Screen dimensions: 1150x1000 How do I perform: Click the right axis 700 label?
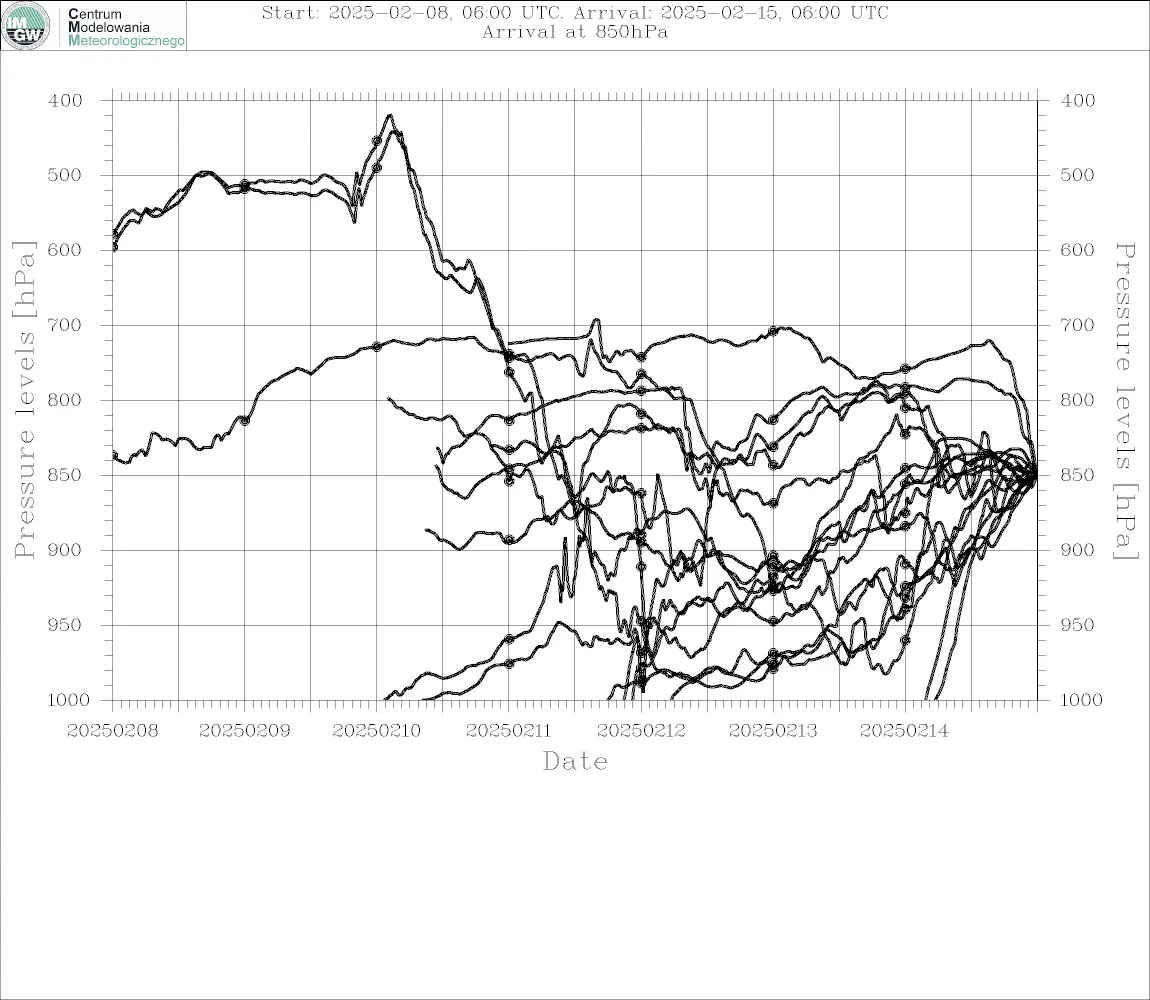[x=1078, y=325]
